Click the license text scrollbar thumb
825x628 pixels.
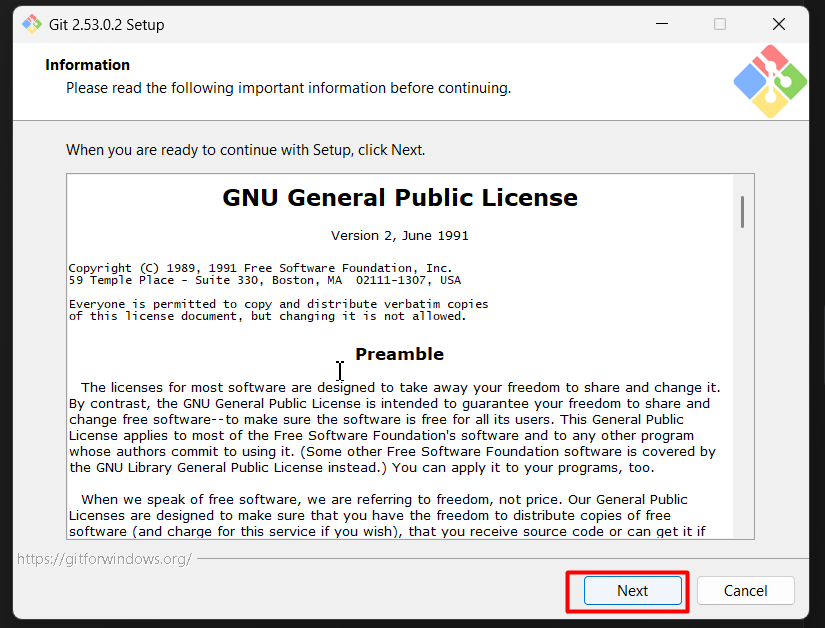click(x=742, y=212)
